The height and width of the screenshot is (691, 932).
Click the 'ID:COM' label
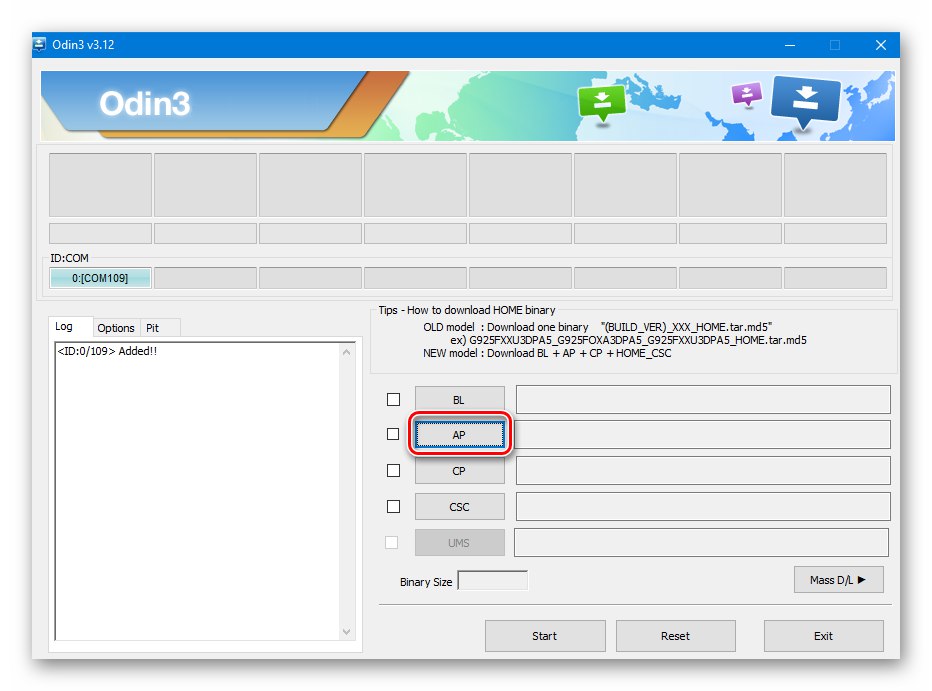[70, 258]
